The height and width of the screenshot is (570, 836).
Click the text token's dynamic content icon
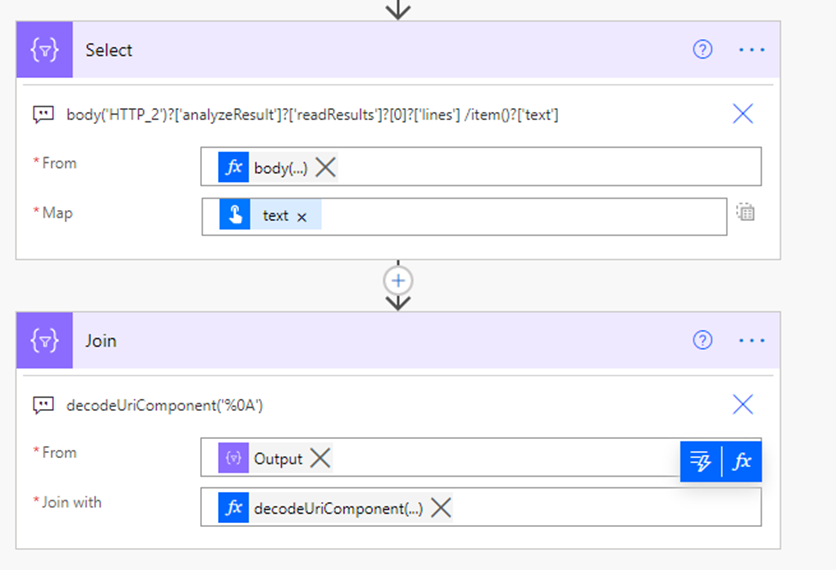click(235, 214)
